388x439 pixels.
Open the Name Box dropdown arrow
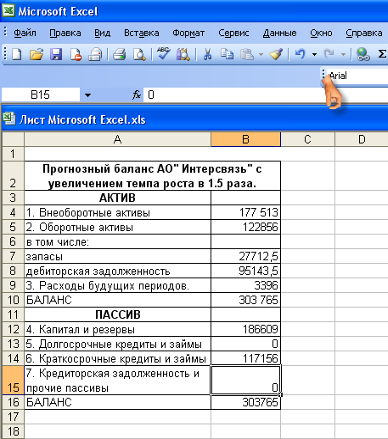(88, 95)
